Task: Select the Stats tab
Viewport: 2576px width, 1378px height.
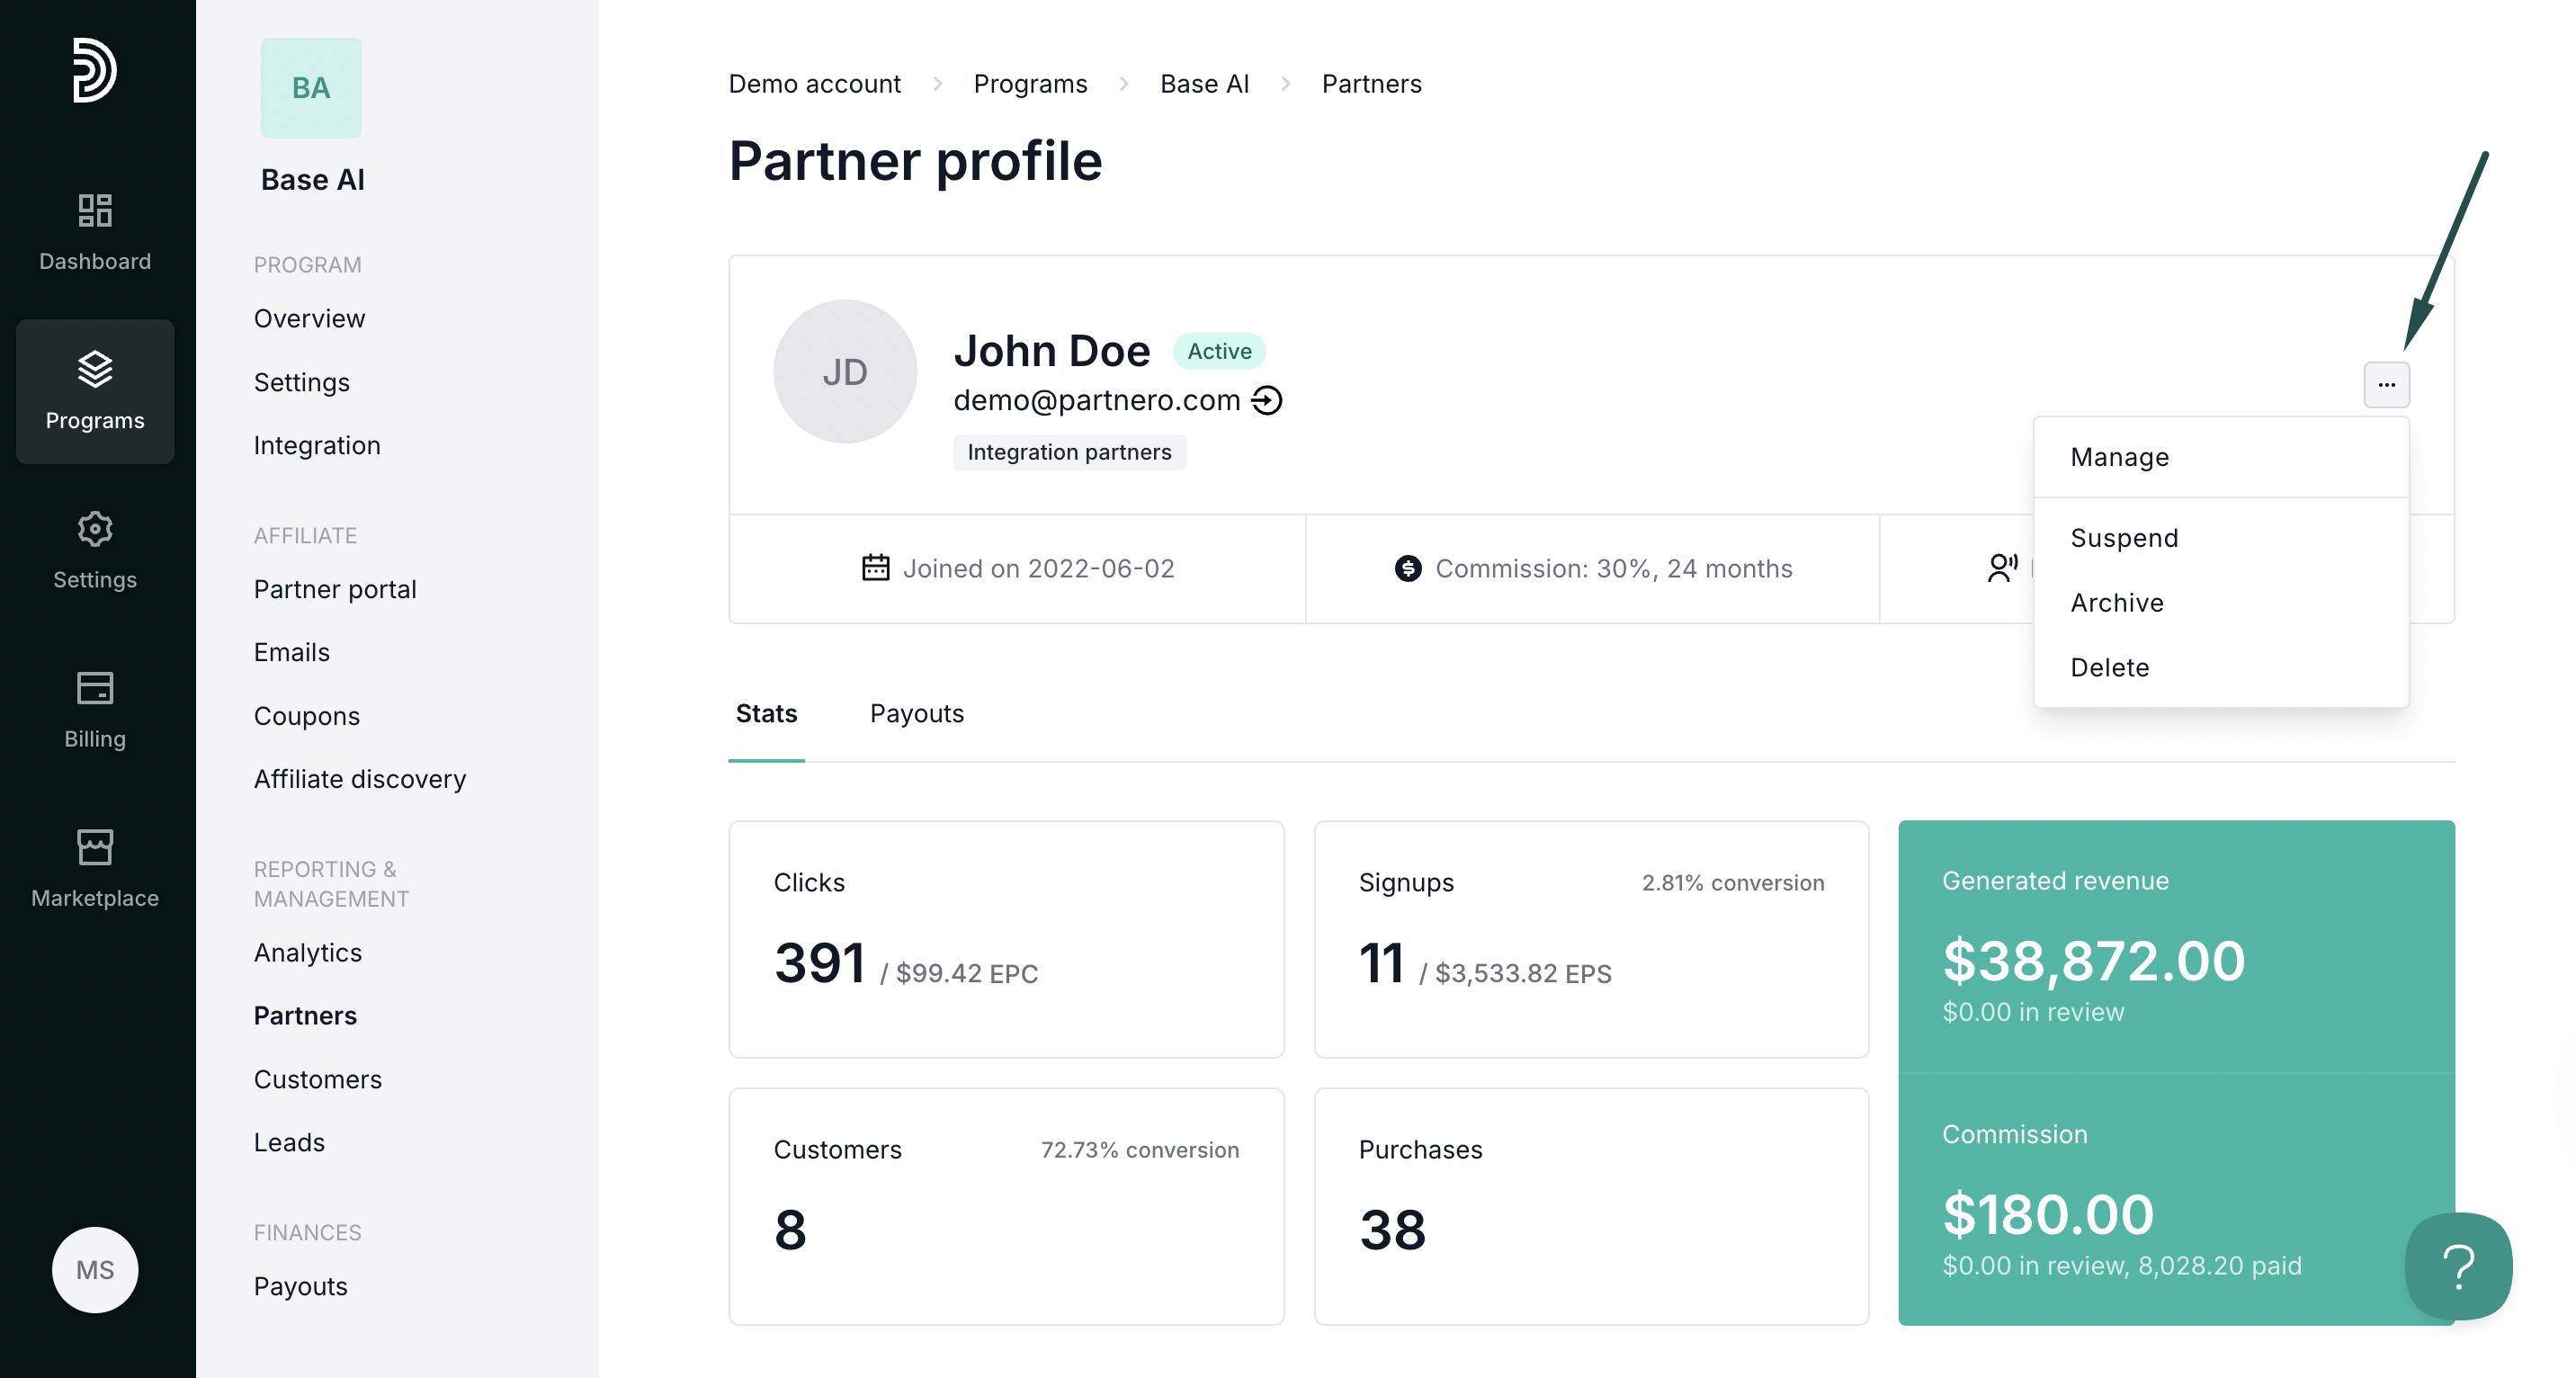Action: click(x=766, y=713)
